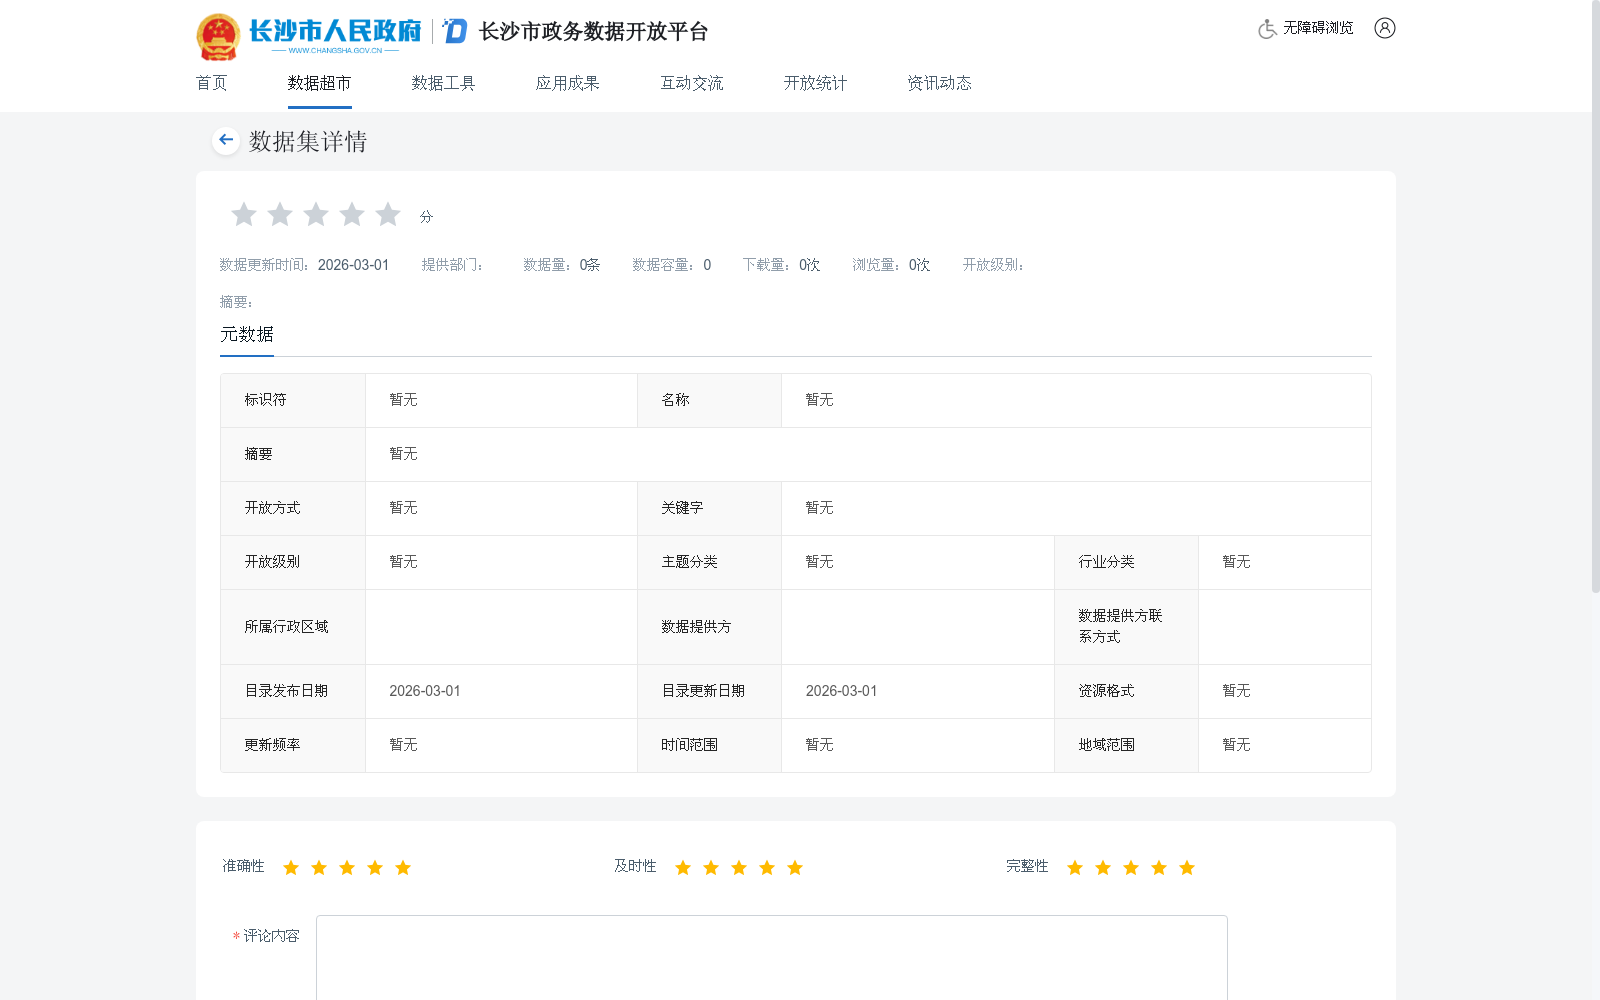
Task: Set 准确性 rating to five stars
Action: tap(403, 867)
